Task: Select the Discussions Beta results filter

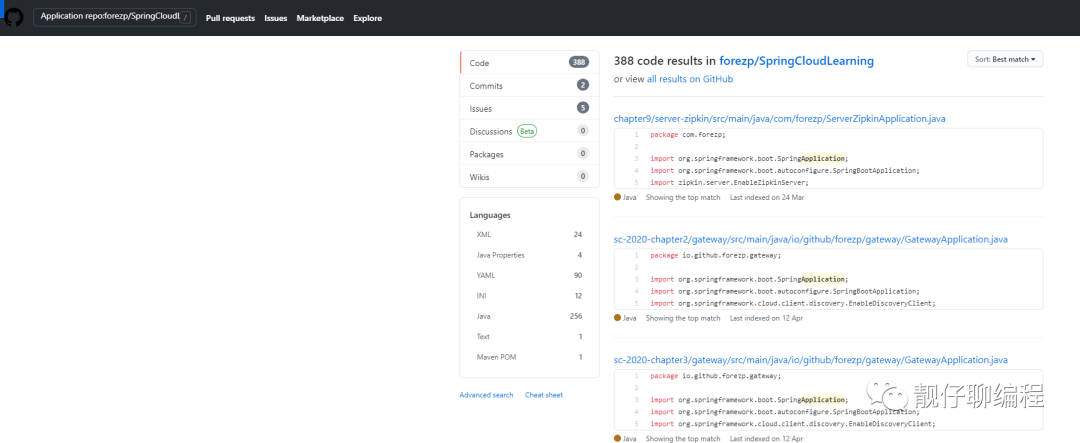Action: pyautogui.click(x=529, y=131)
